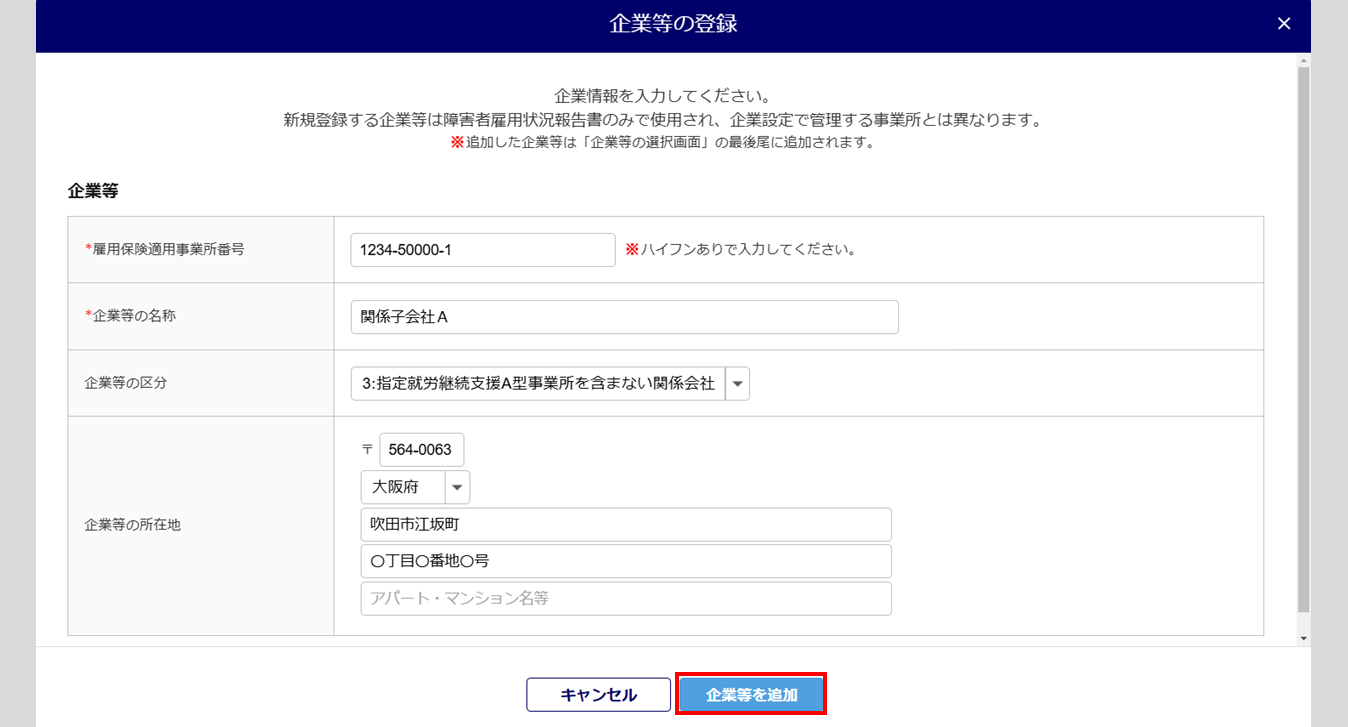The height and width of the screenshot is (727, 1348).
Task: Focus the アパート・マンション名等 field
Action: tap(625, 599)
